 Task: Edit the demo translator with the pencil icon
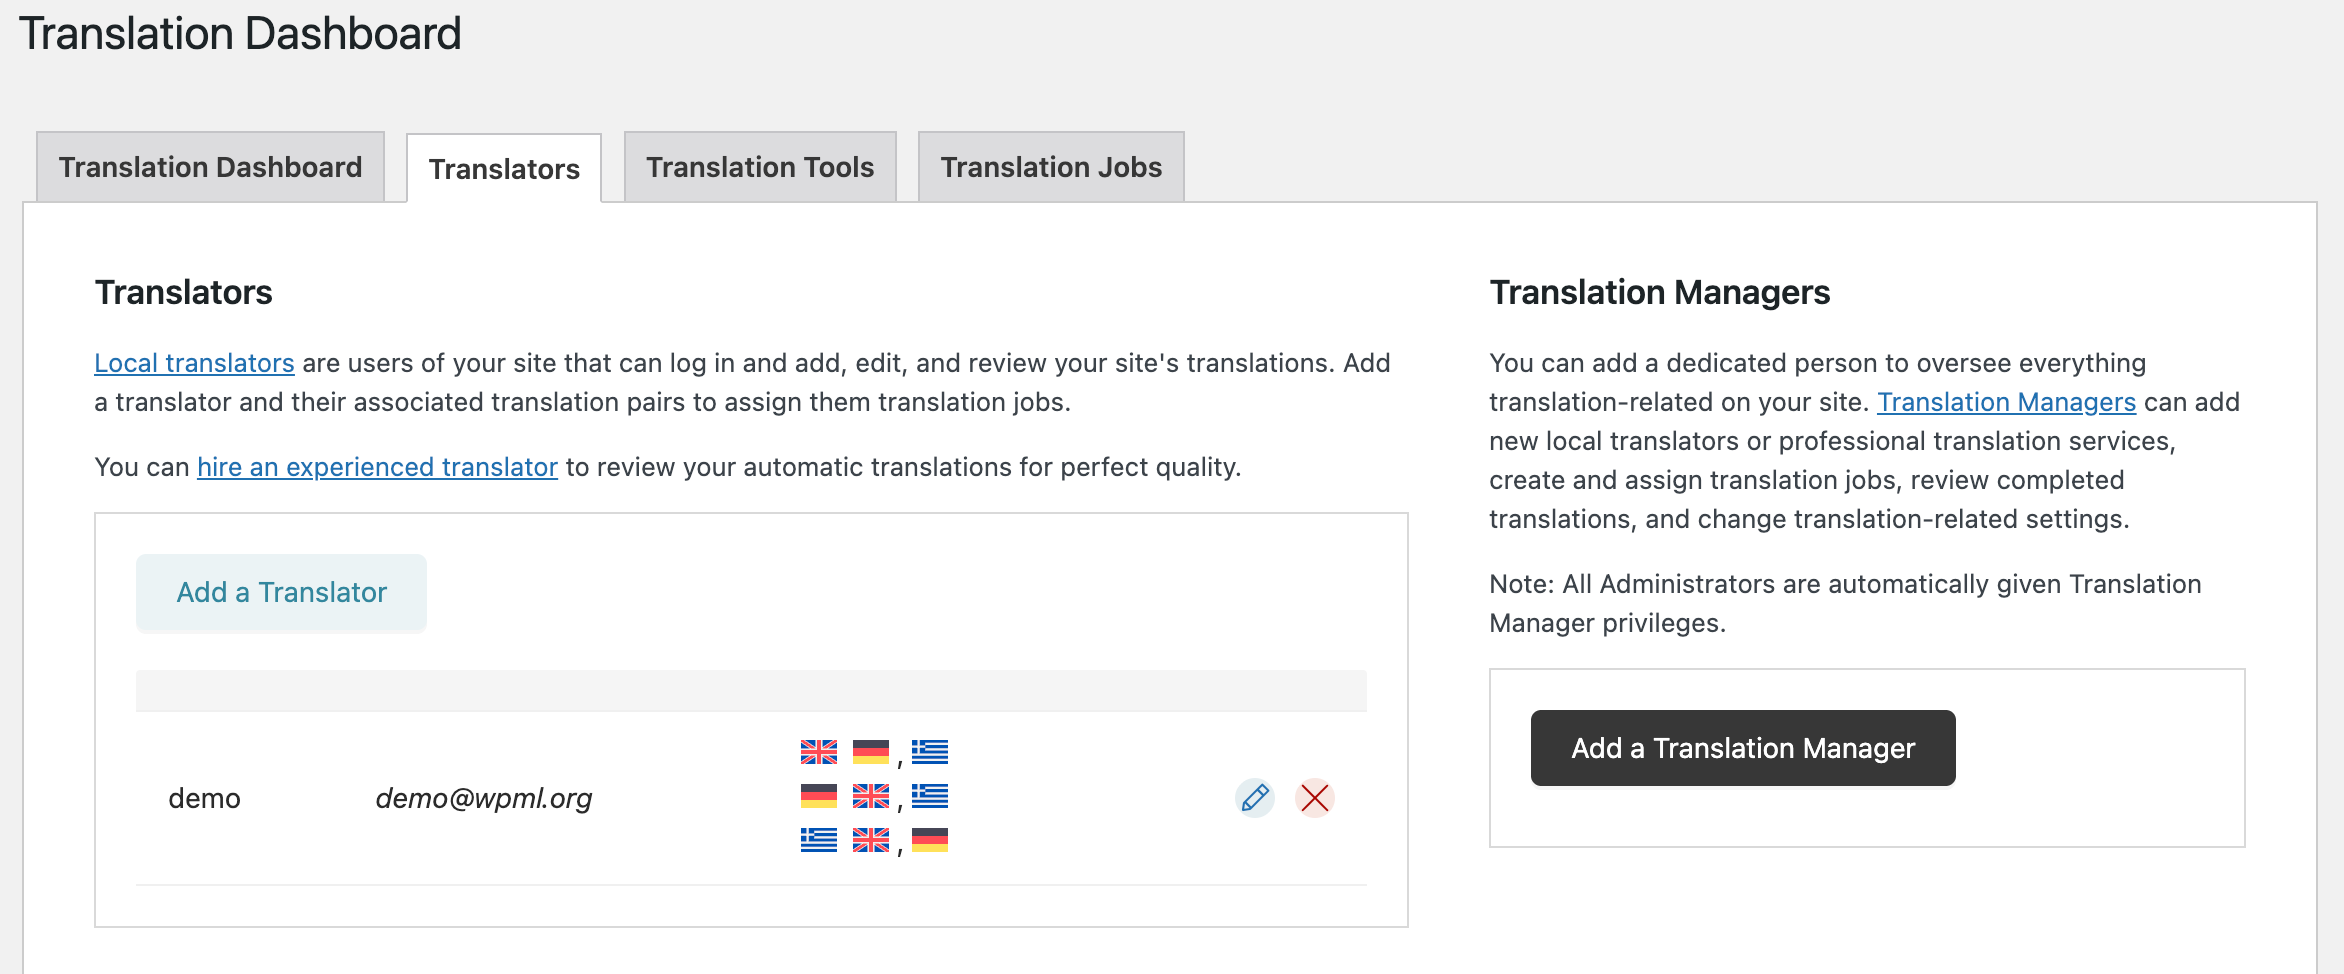point(1254,798)
